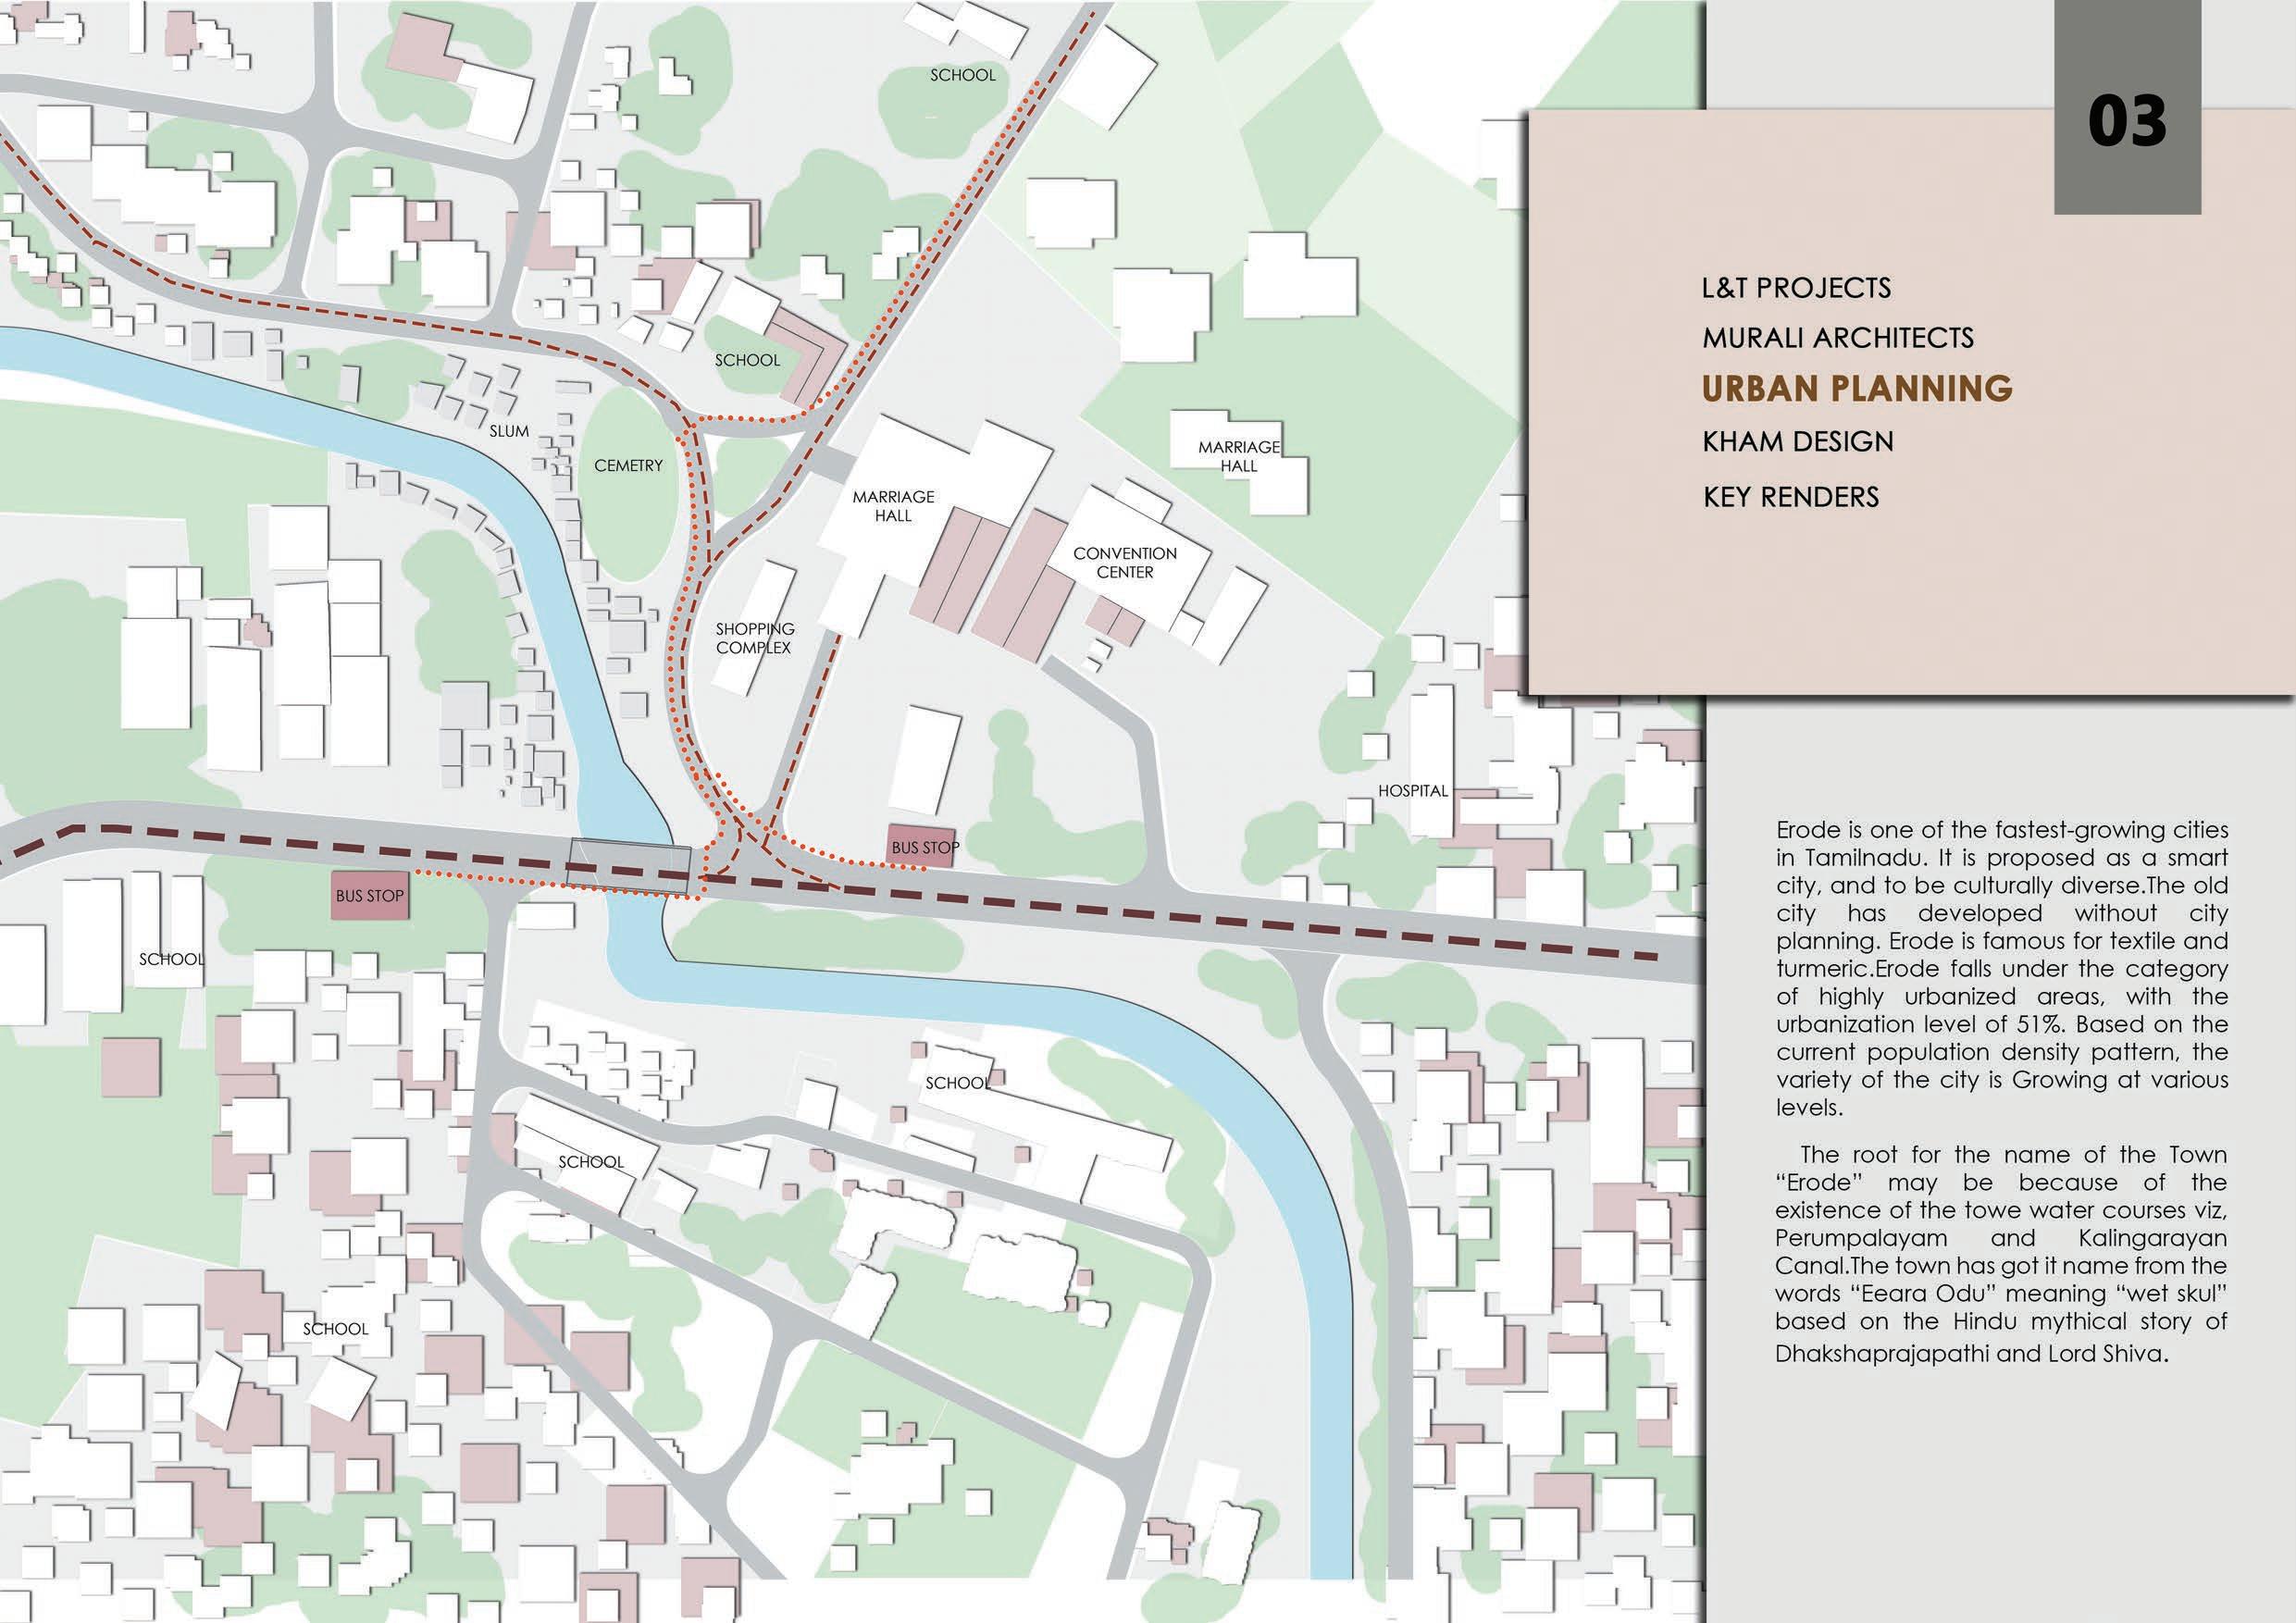Click the URBAN PLANNING heading
The height and width of the screenshot is (1623, 2296).
click(1857, 388)
